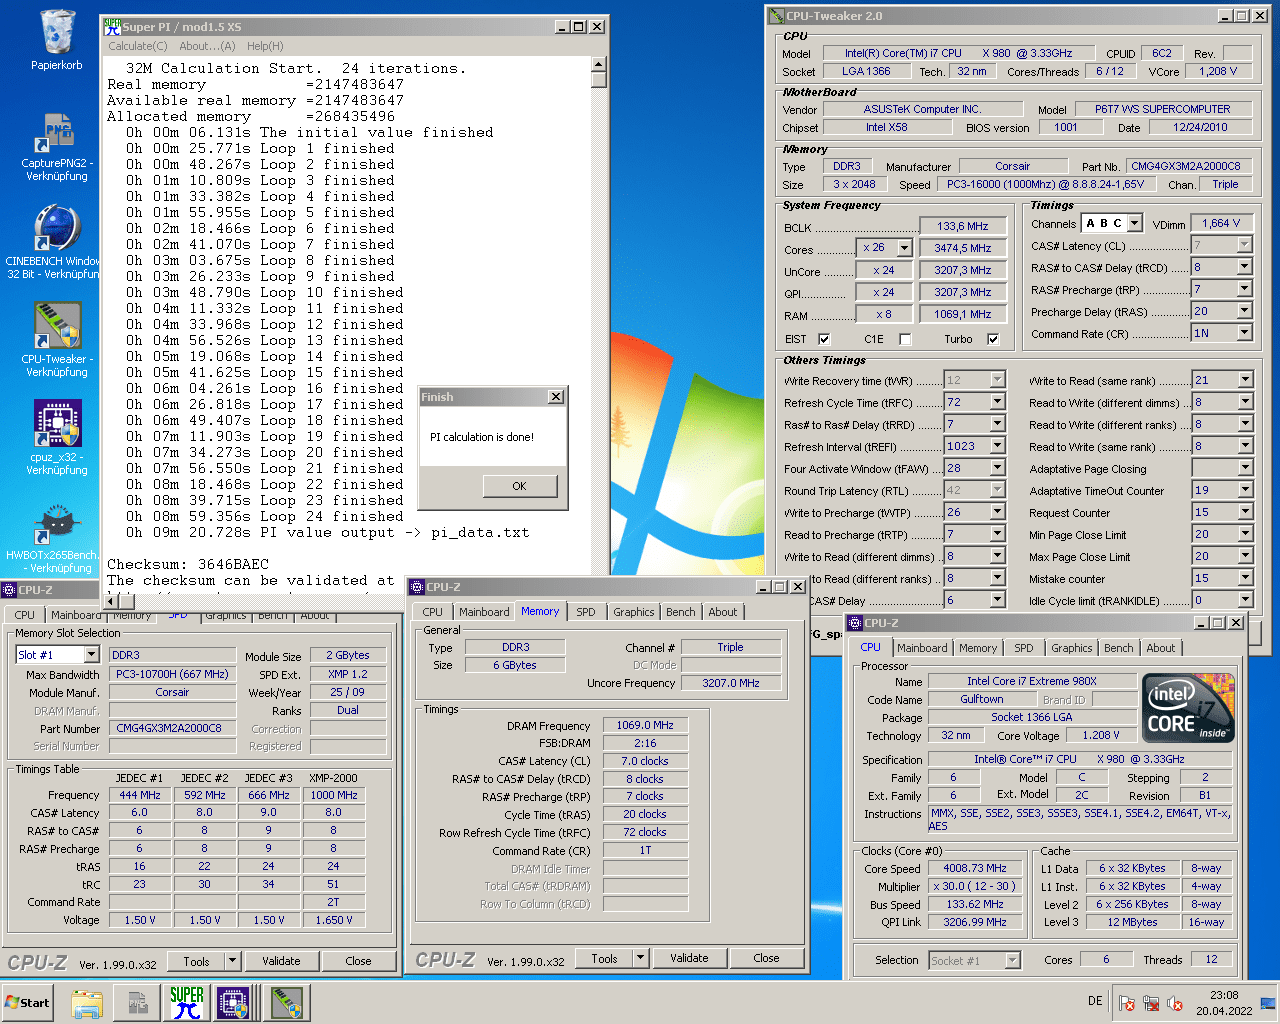
Task: Switch to Bench tab in middle CPU-Z
Action: [681, 612]
